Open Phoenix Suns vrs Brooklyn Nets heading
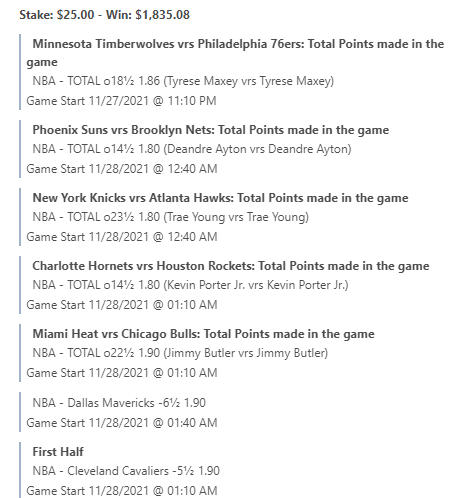Screen dimensions: 460x498 pyautogui.click(x=211, y=130)
